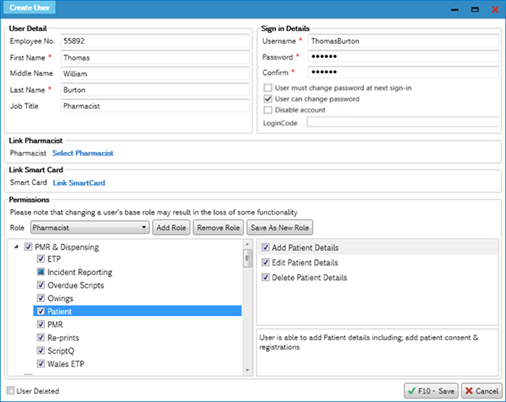506x402 pixels.
Task: Toggle User must change password at next sign-in
Action: point(268,88)
